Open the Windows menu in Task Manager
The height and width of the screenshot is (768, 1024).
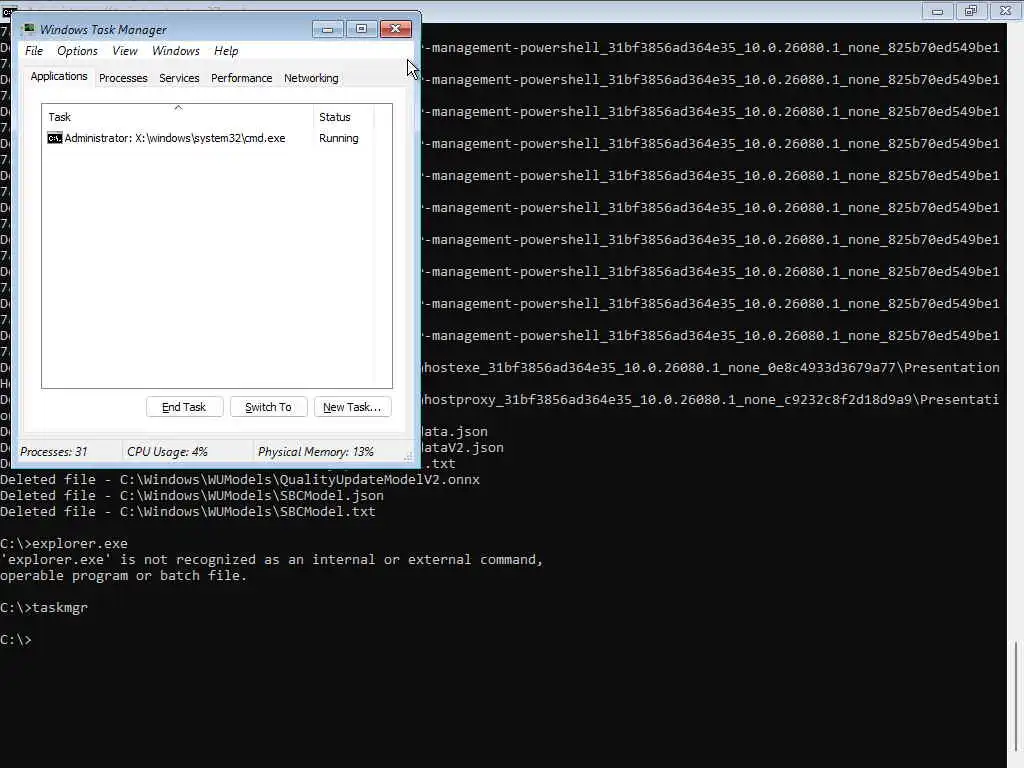pos(176,51)
